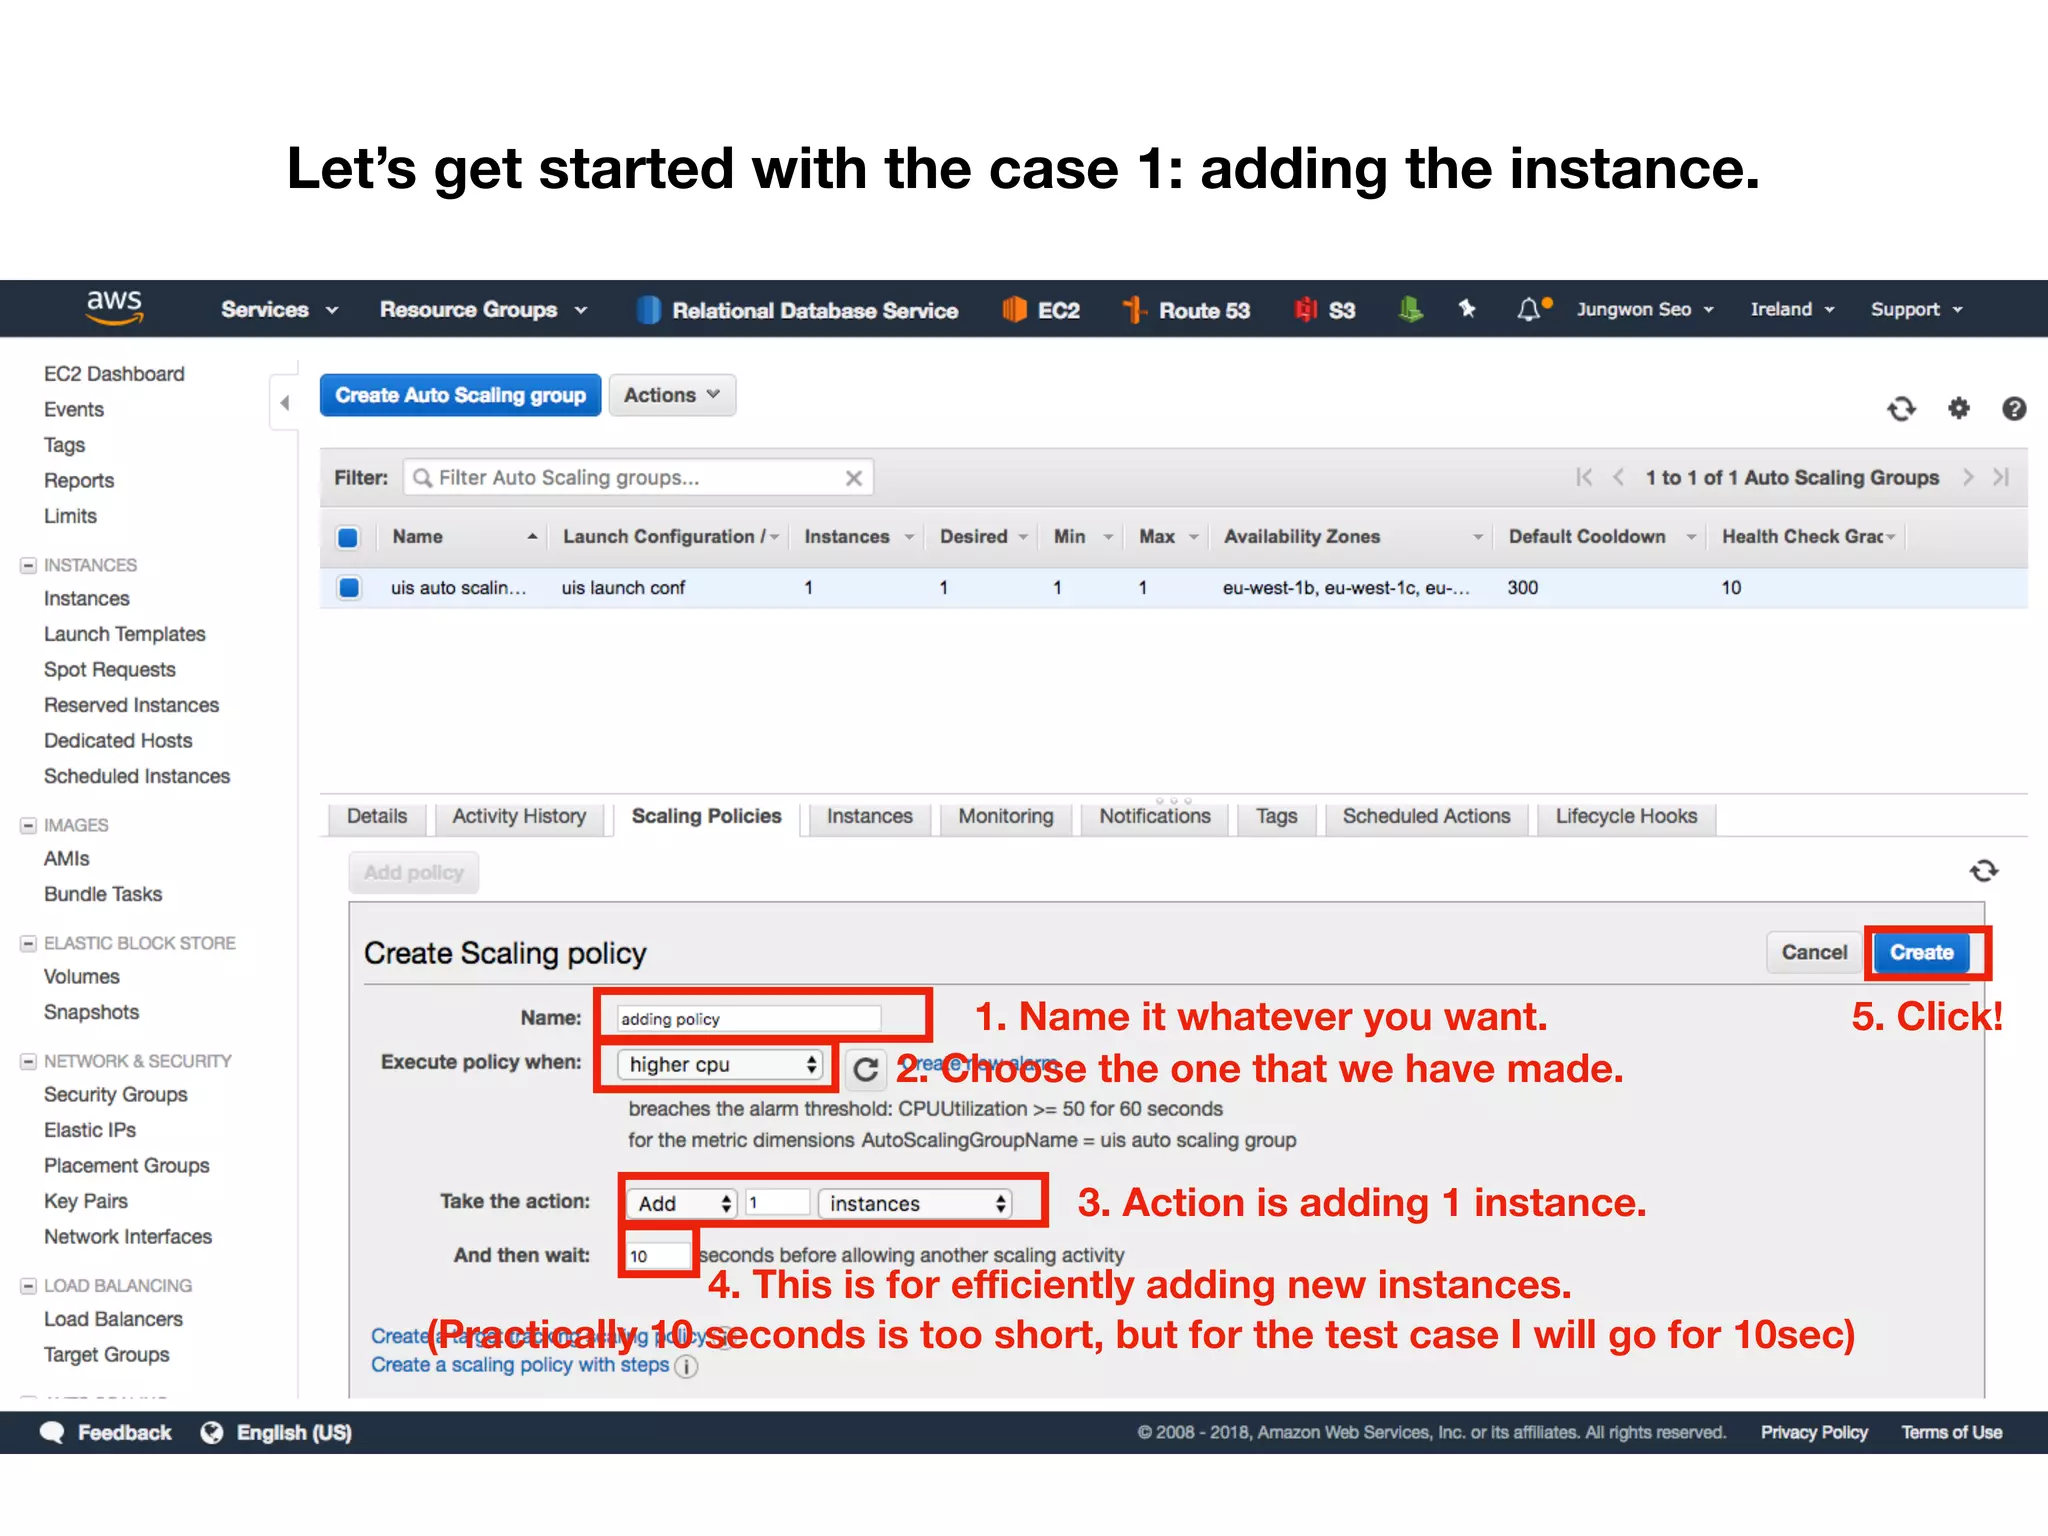This screenshot has height=1536, width=2048.
Task: Open the Support dropdown menu
Action: pos(1916,309)
